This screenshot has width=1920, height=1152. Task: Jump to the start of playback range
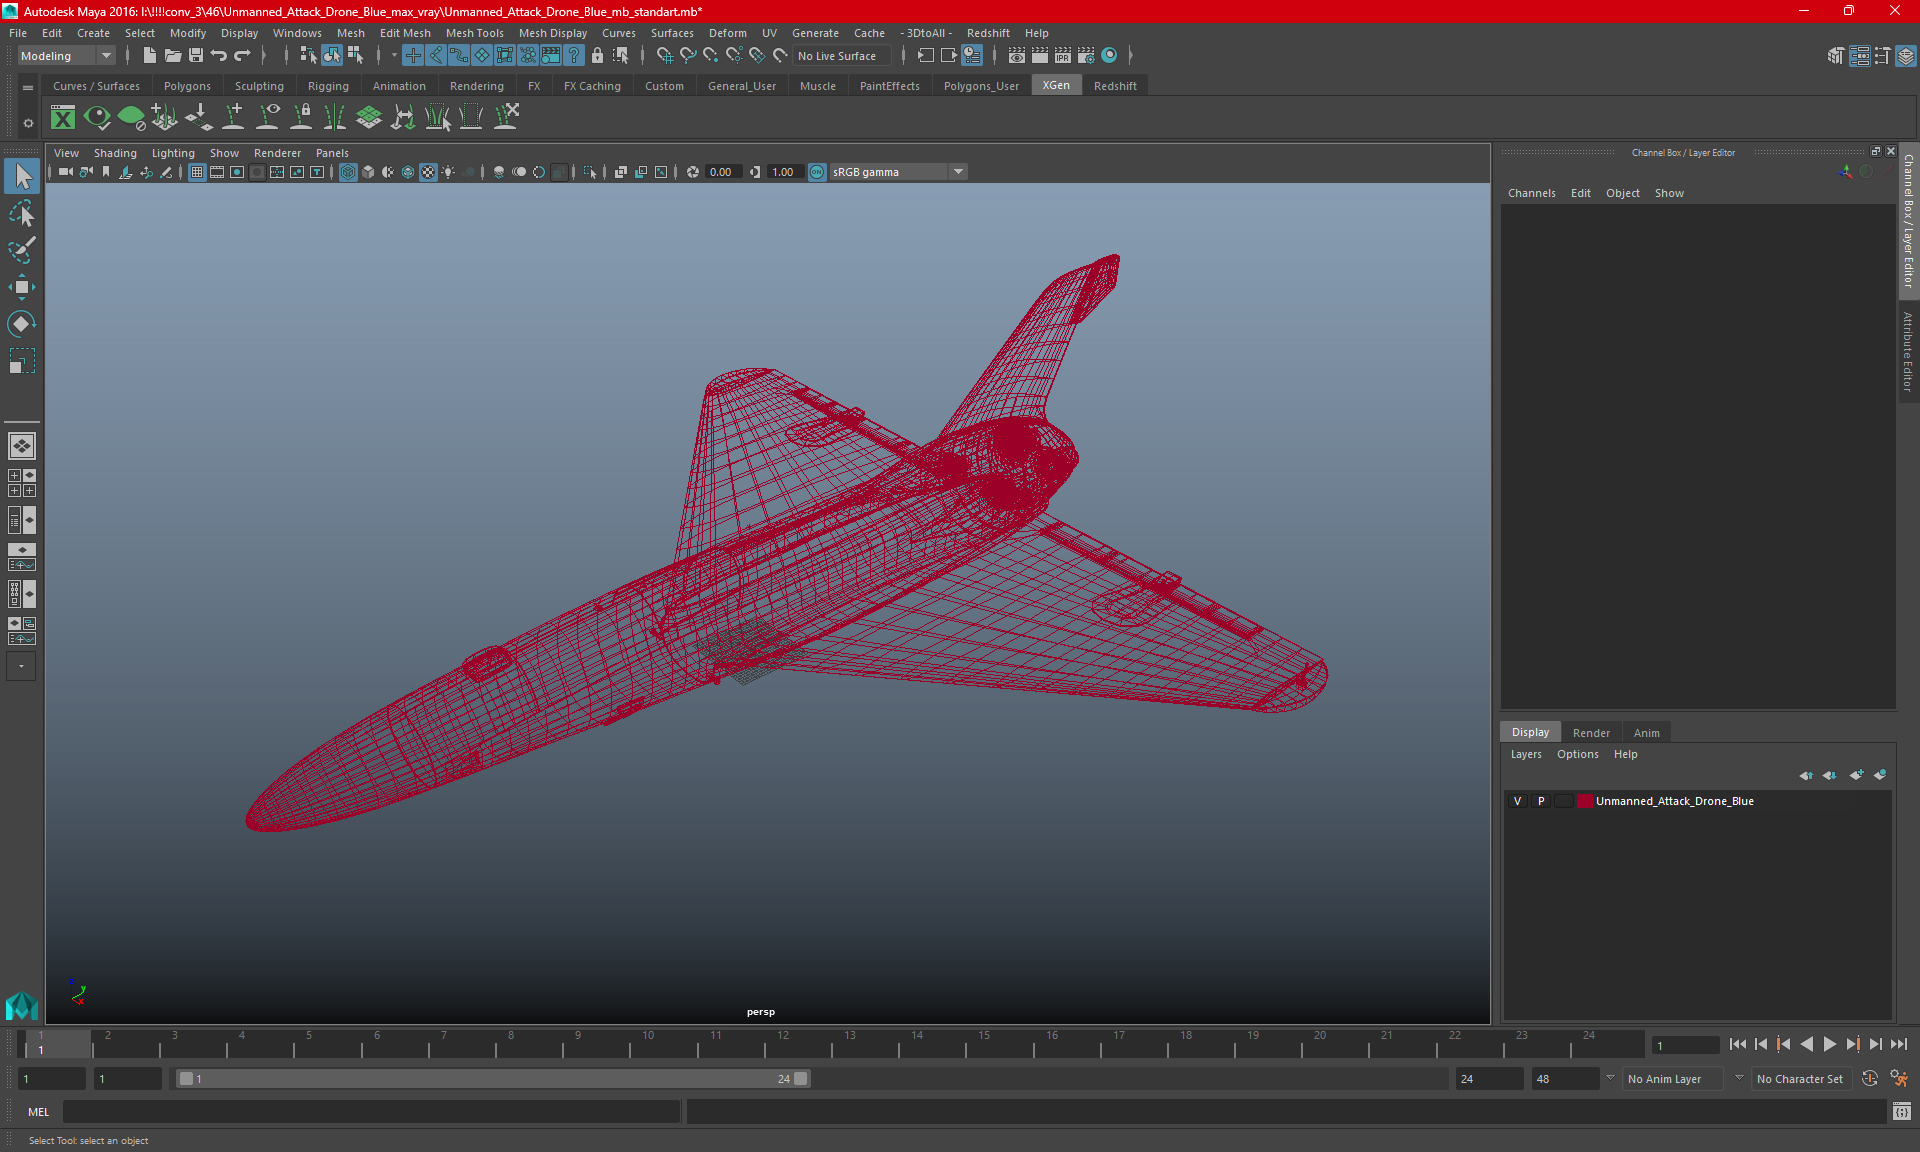(1738, 1044)
